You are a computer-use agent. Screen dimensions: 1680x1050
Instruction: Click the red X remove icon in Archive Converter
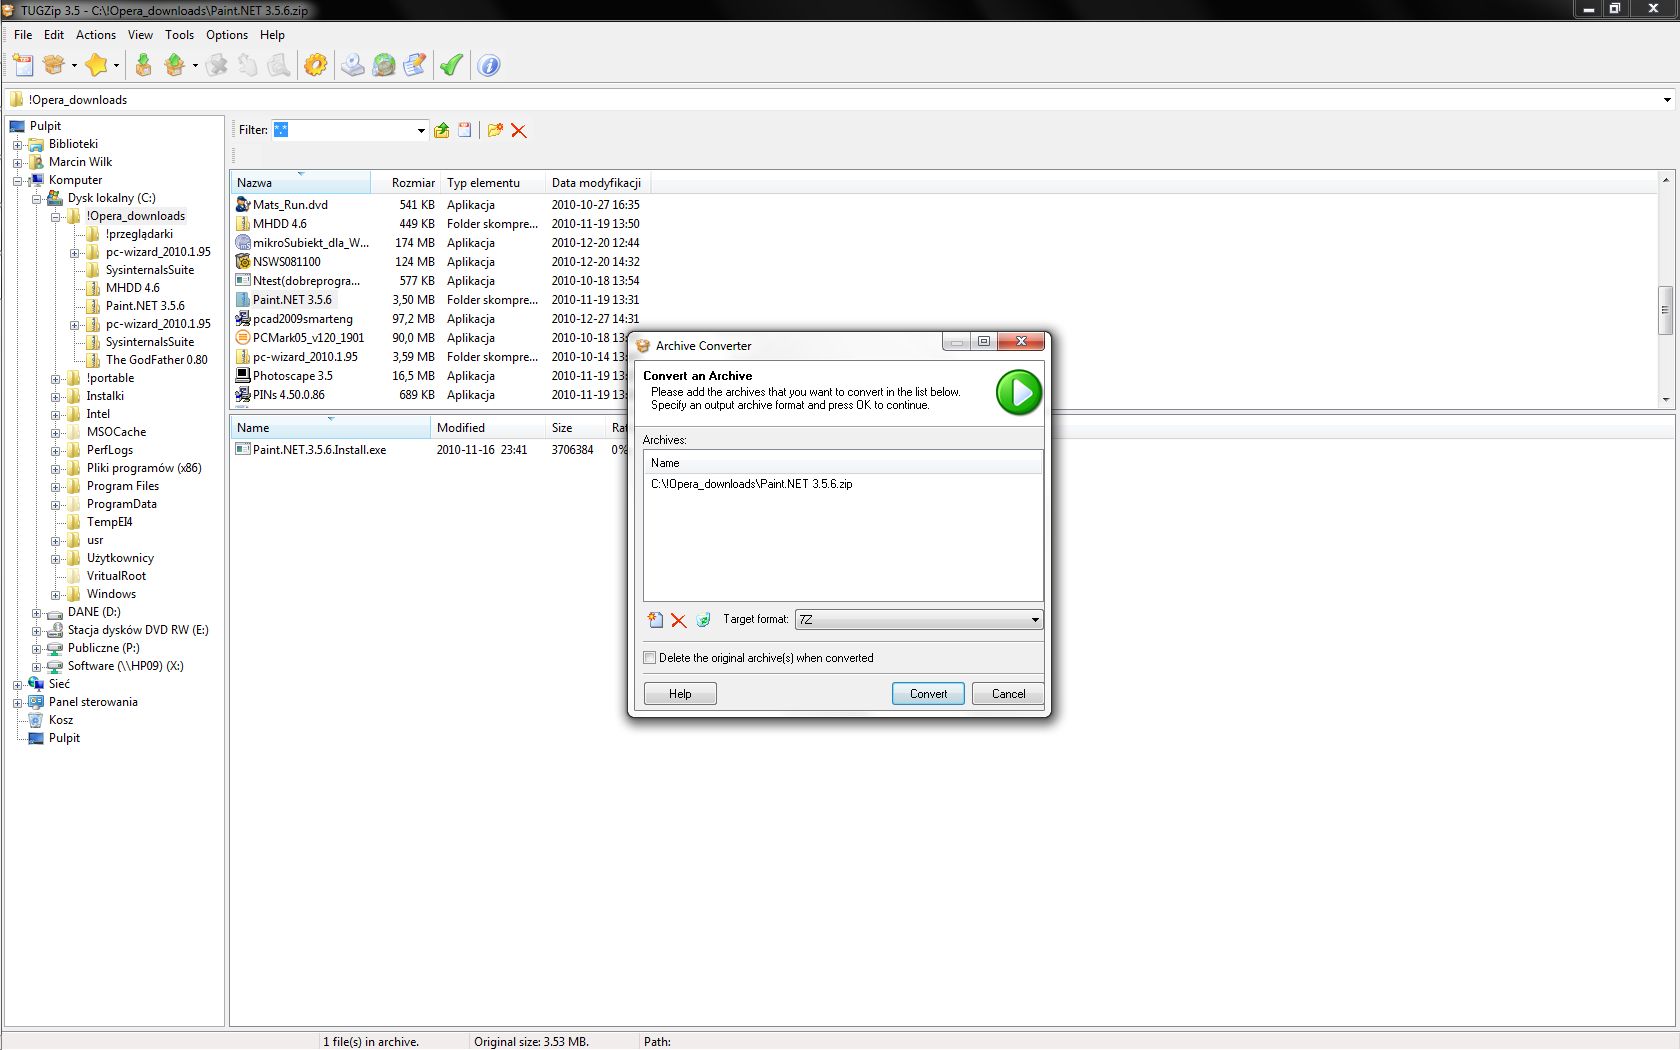679,620
